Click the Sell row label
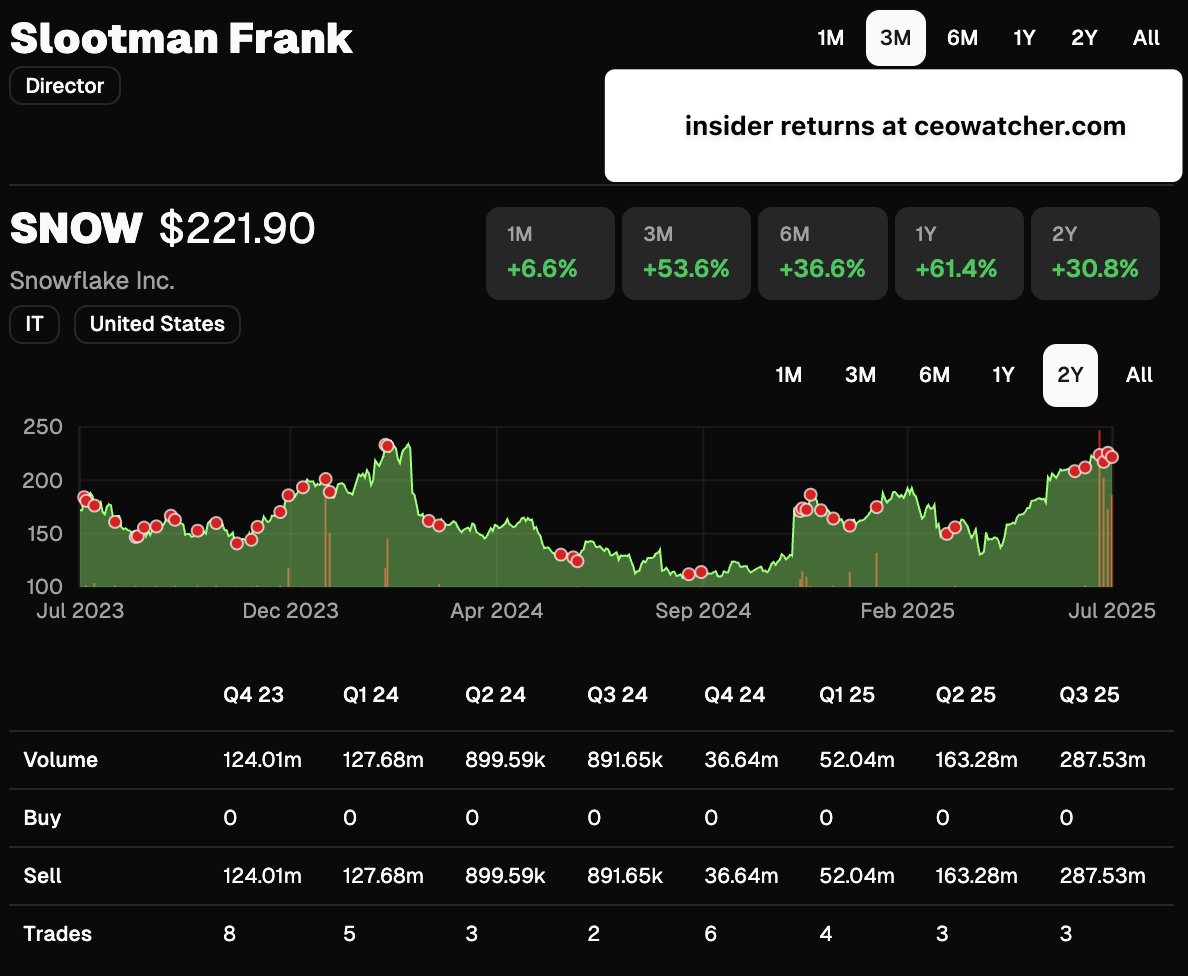Image resolution: width=1188 pixels, height=976 pixels. point(42,876)
